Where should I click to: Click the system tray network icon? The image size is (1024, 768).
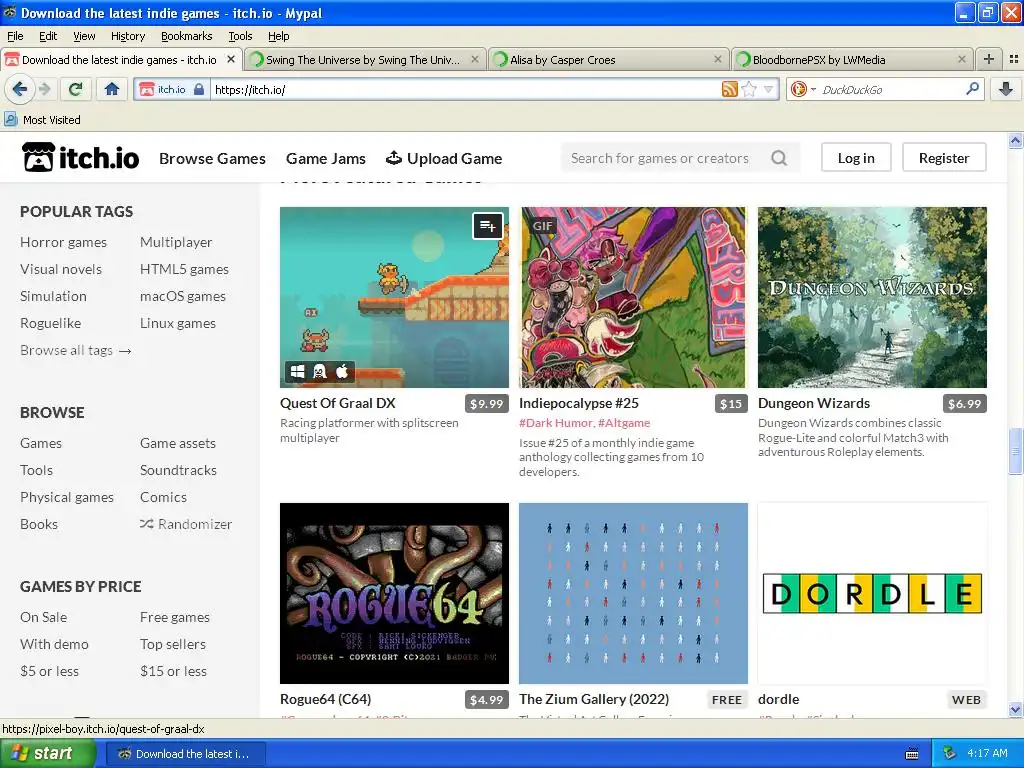click(950, 754)
